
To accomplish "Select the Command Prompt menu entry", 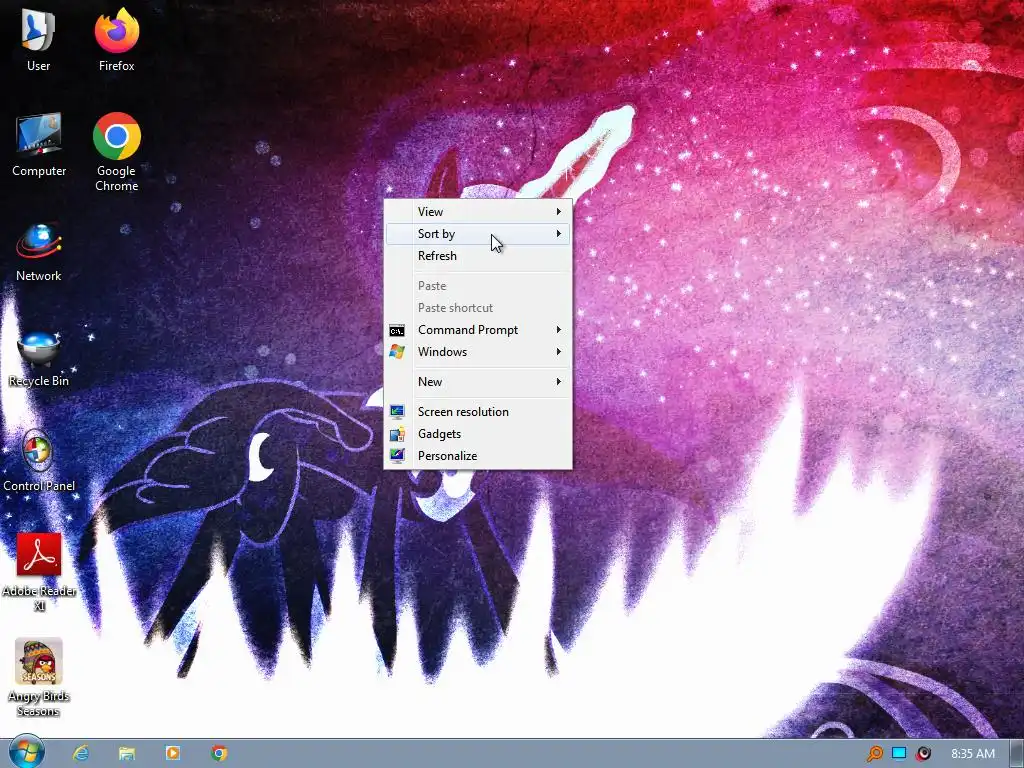I will (x=478, y=330).
